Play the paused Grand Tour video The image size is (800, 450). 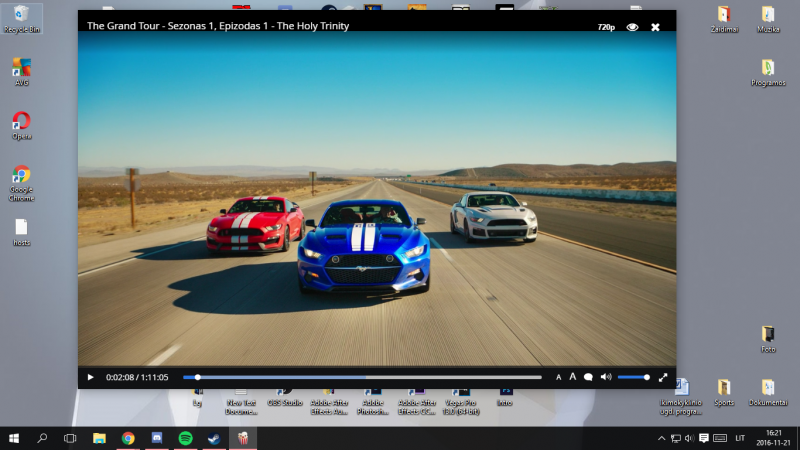click(90, 378)
